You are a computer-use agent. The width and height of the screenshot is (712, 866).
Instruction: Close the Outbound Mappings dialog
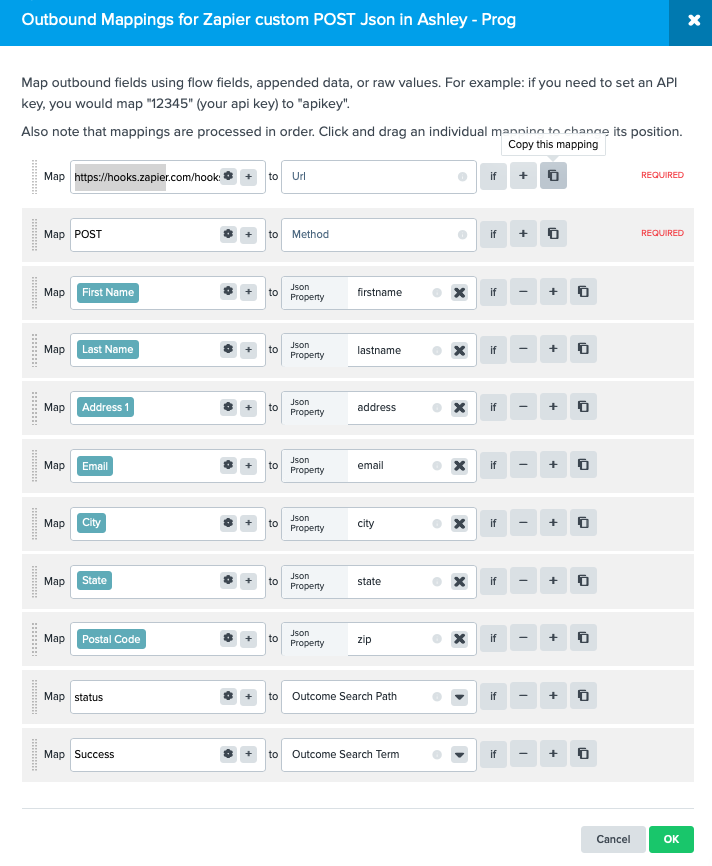[694, 20]
